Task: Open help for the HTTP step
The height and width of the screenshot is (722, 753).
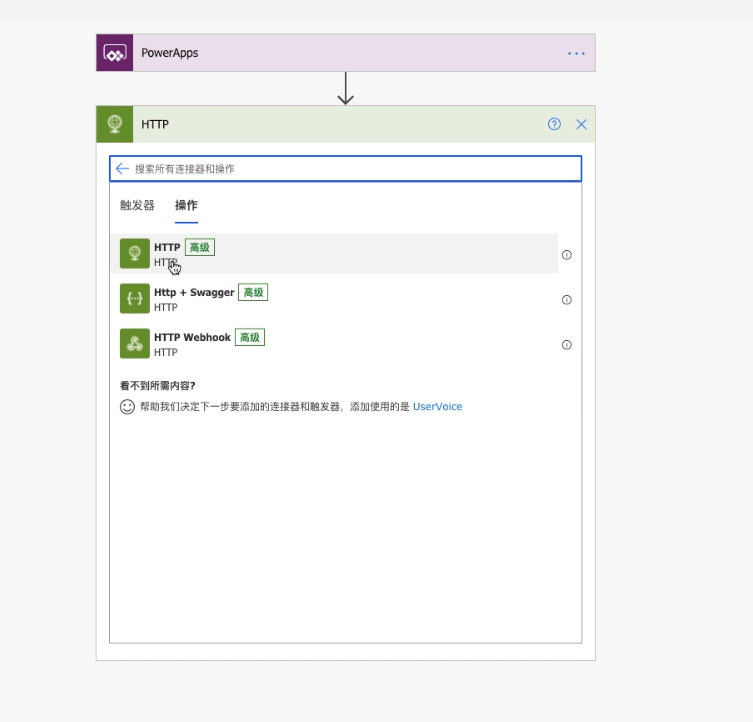Action: click(x=554, y=124)
